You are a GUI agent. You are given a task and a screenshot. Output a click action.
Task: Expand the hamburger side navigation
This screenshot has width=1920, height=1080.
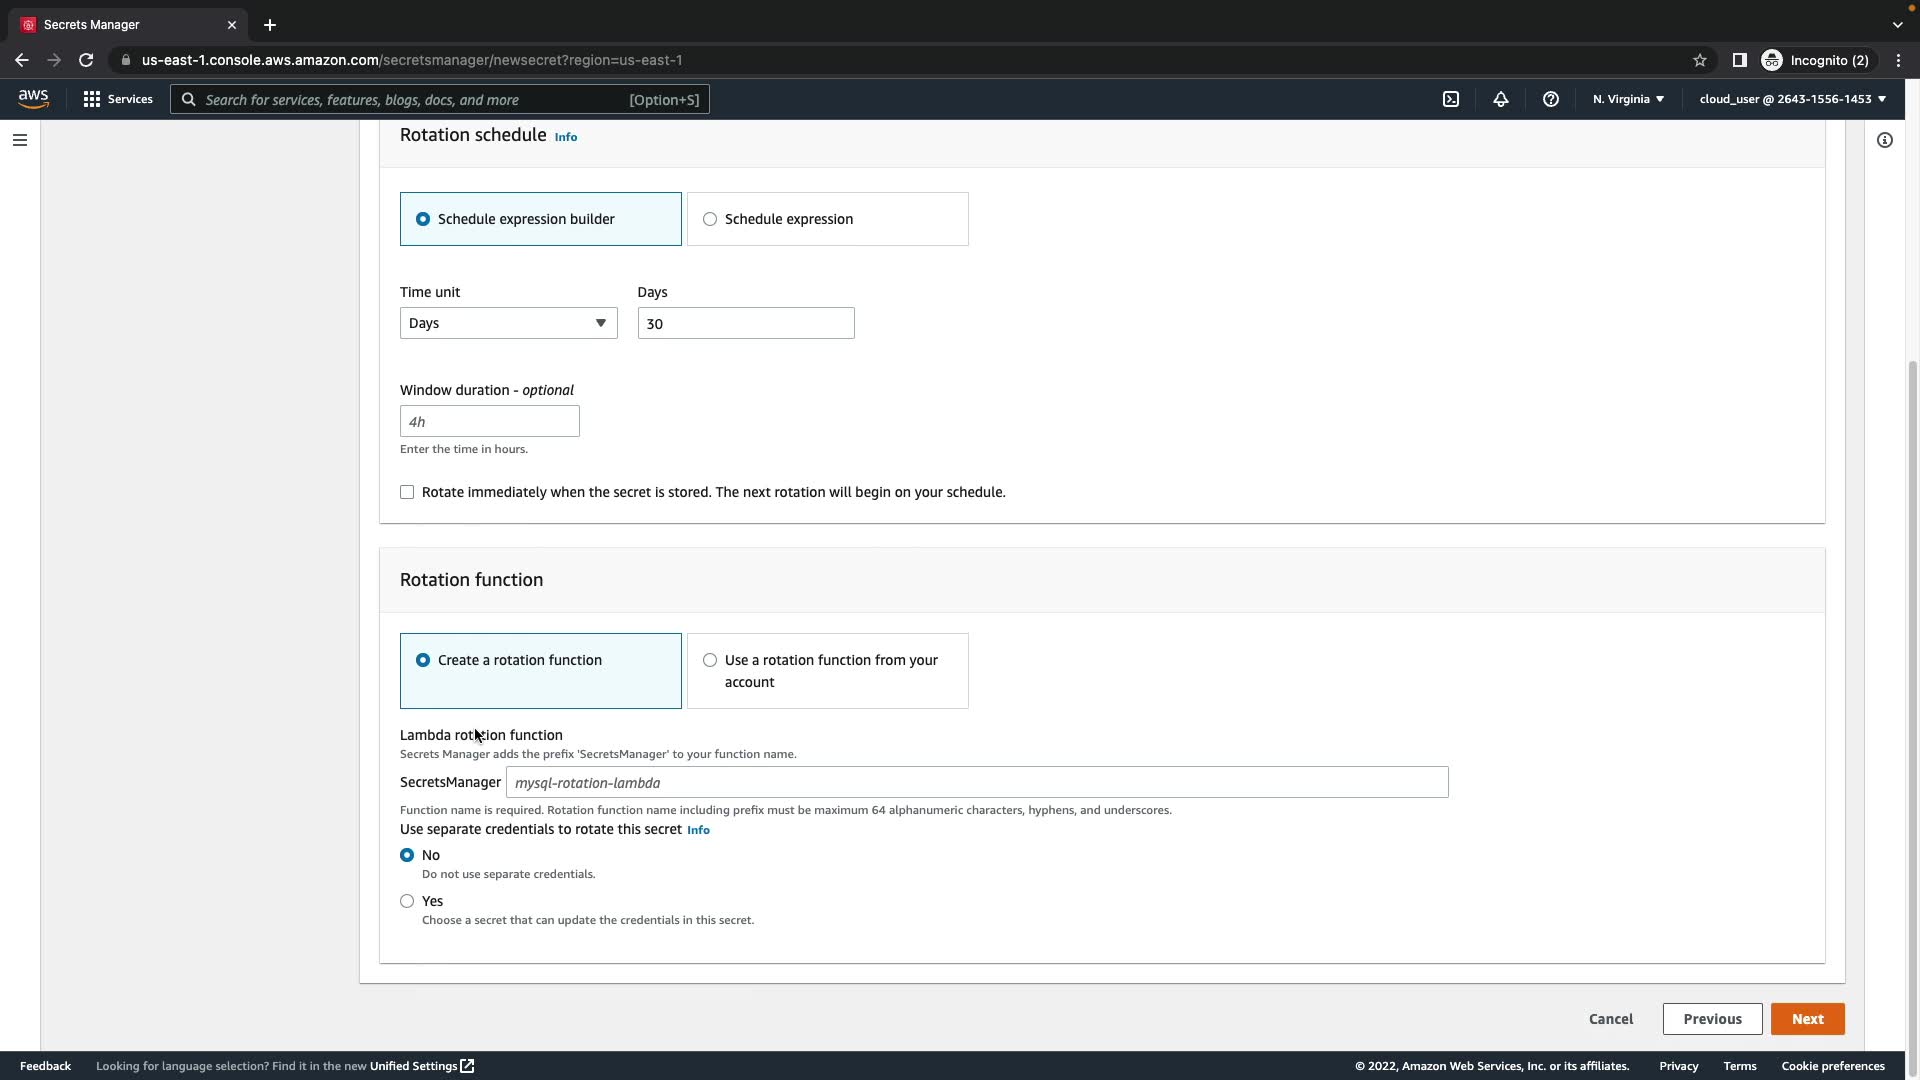pyautogui.click(x=20, y=140)
